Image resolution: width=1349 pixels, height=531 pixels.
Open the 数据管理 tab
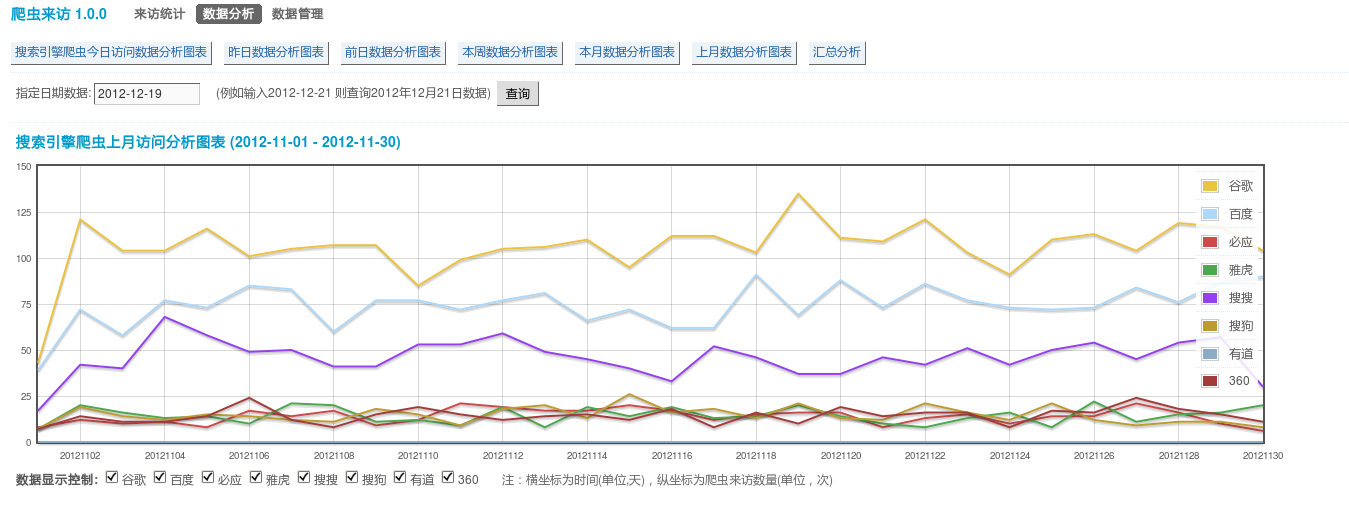pos(297,14)
